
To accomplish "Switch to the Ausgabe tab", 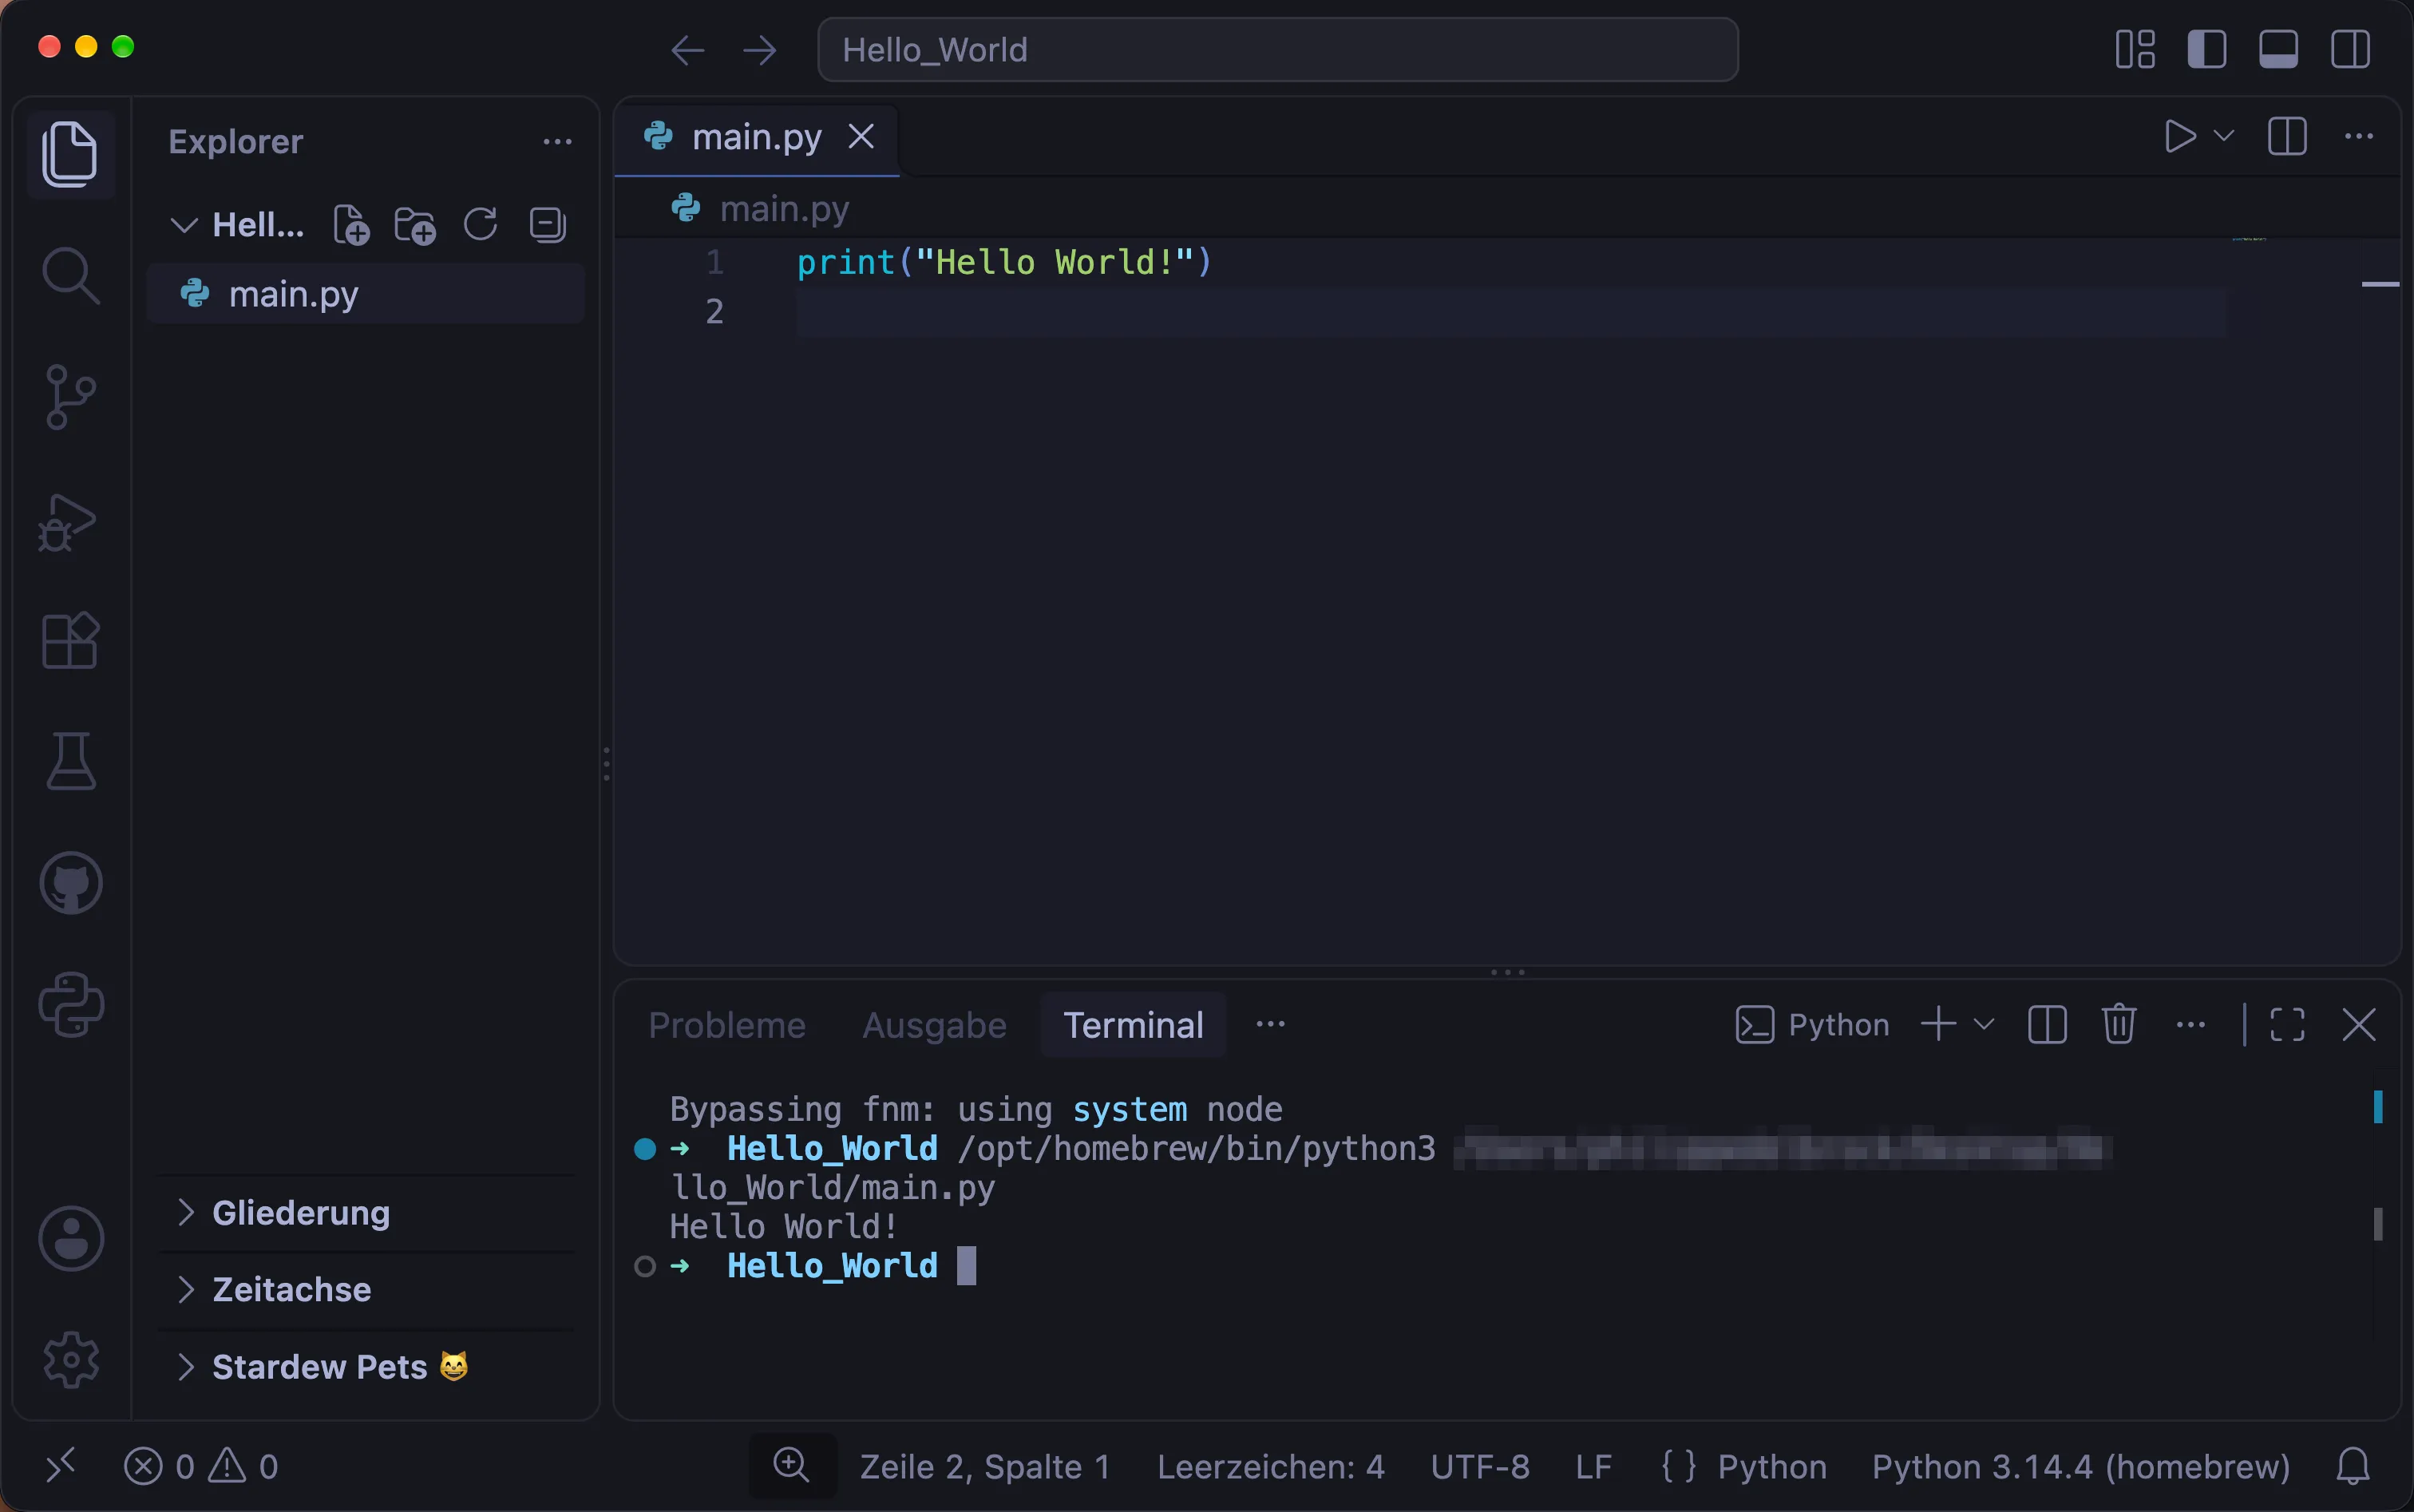I will click(x=934, y=1025).
